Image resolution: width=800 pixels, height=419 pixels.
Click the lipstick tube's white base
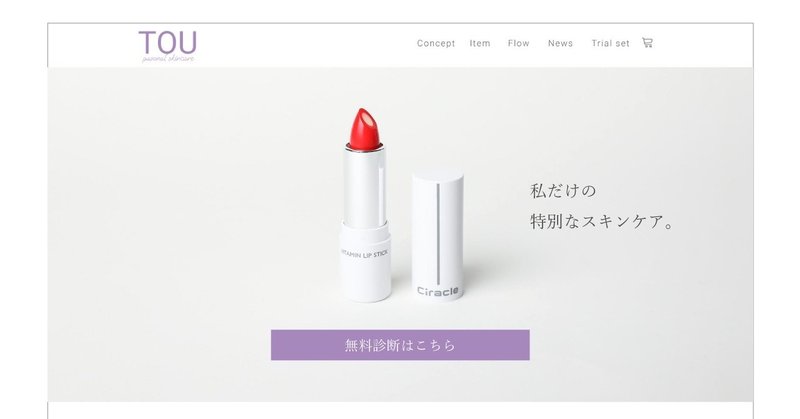pos(365,263)
